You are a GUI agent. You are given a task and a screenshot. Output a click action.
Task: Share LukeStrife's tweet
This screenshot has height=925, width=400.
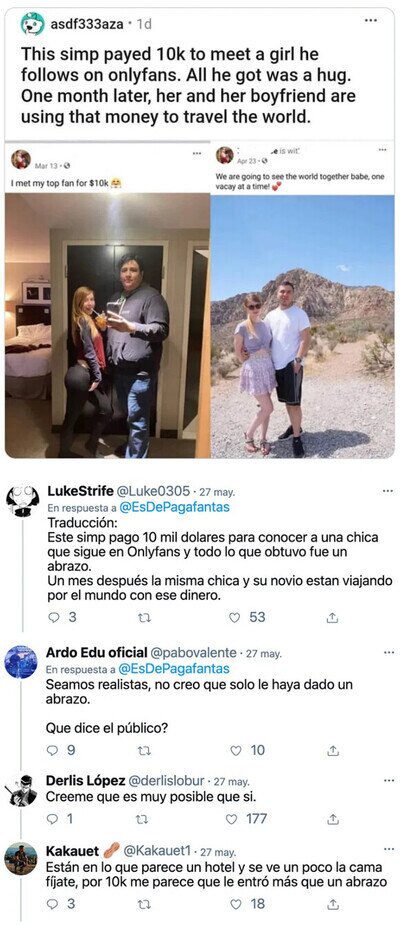click(x=332, y=617)
